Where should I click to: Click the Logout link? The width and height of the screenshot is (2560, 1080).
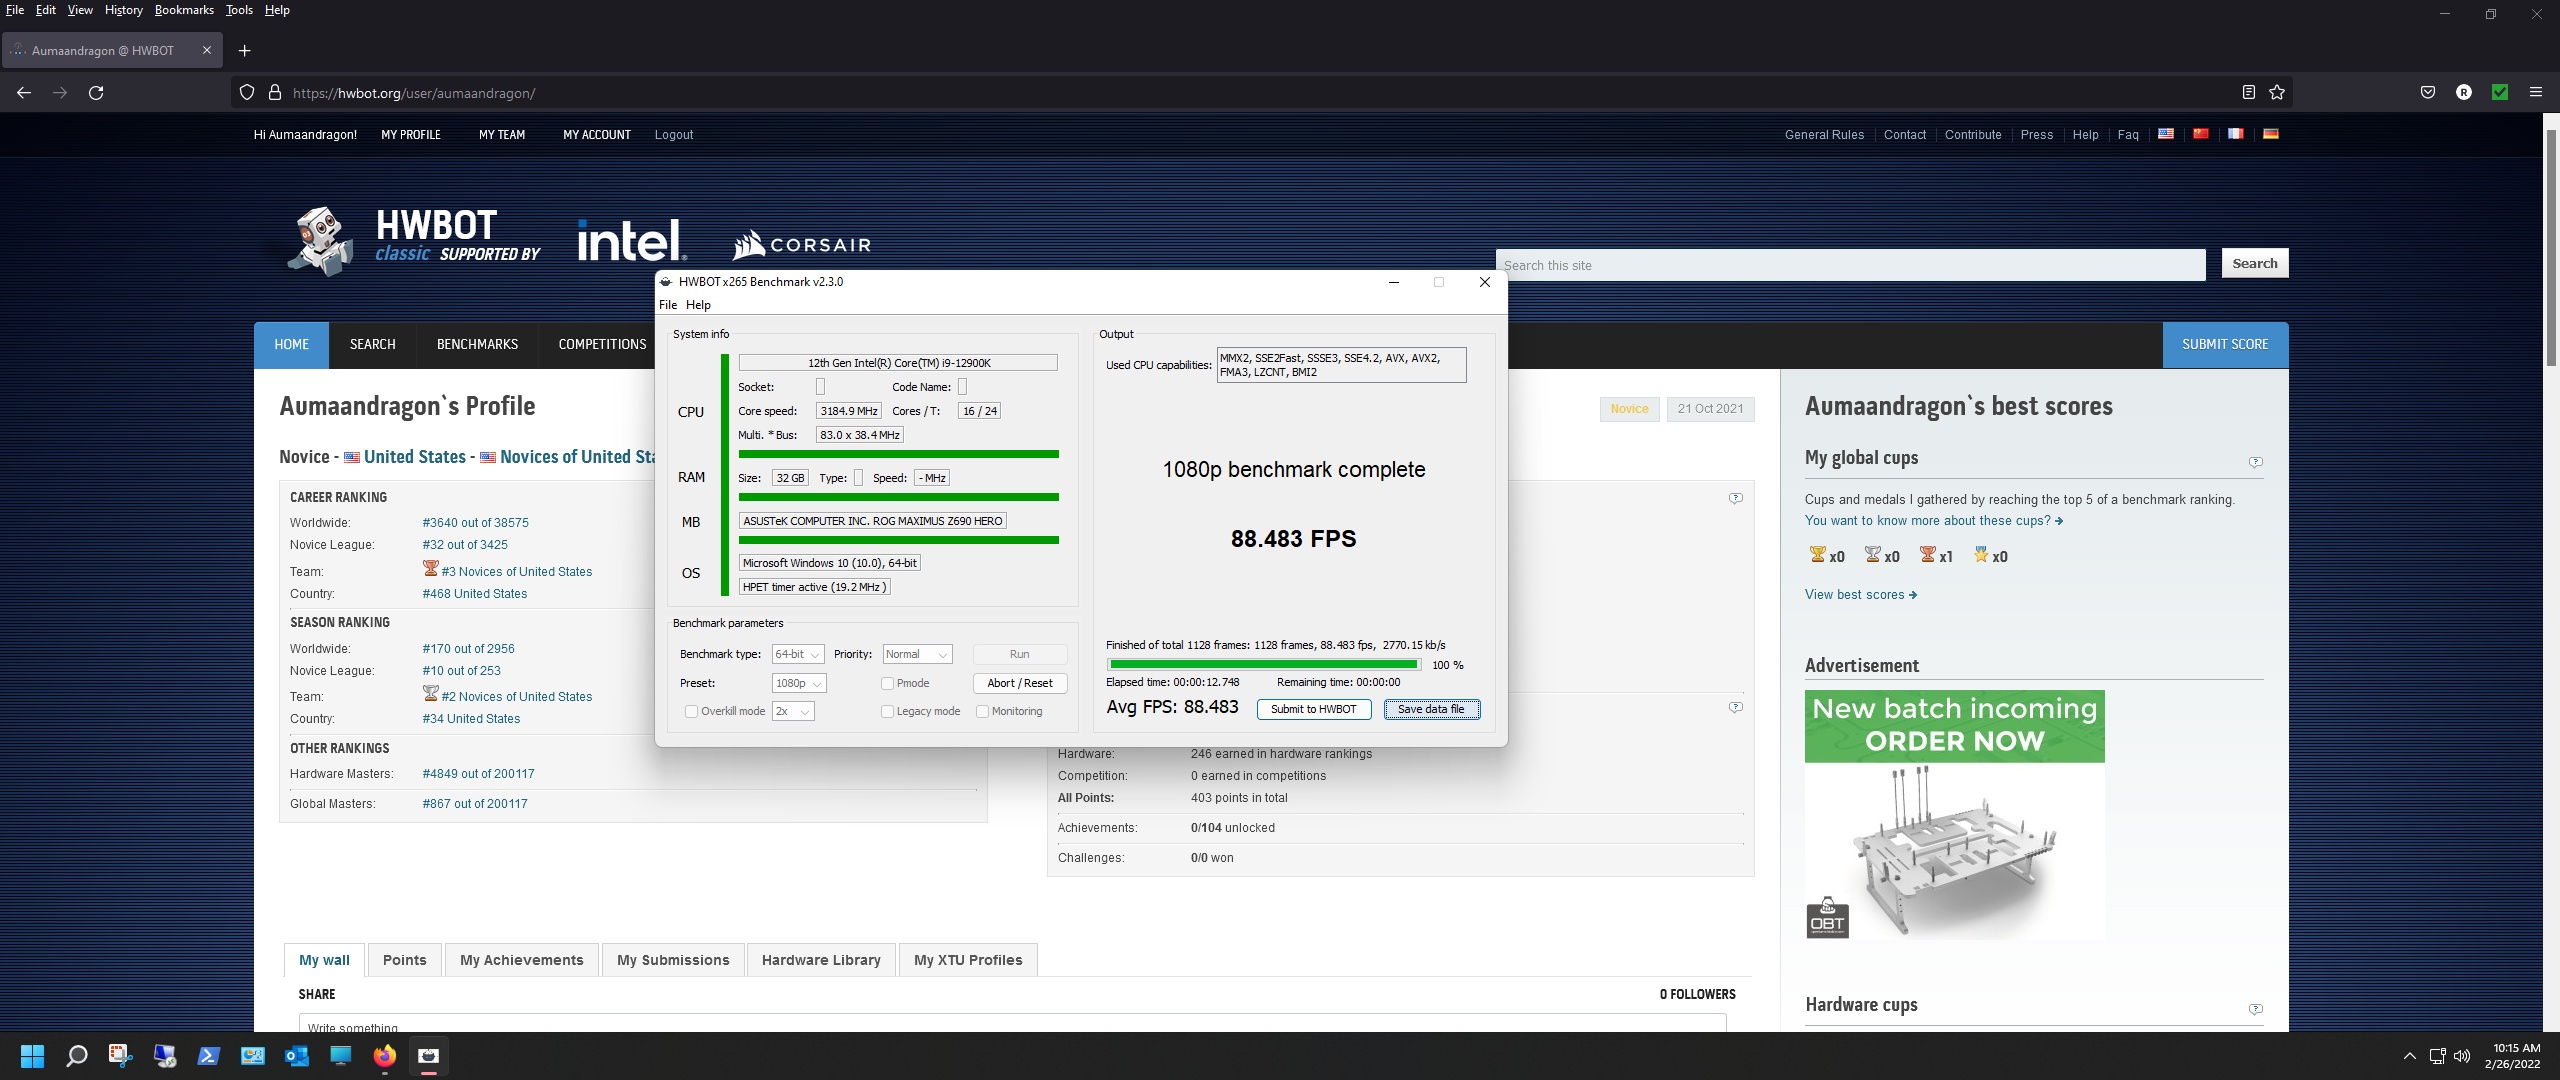674,135
